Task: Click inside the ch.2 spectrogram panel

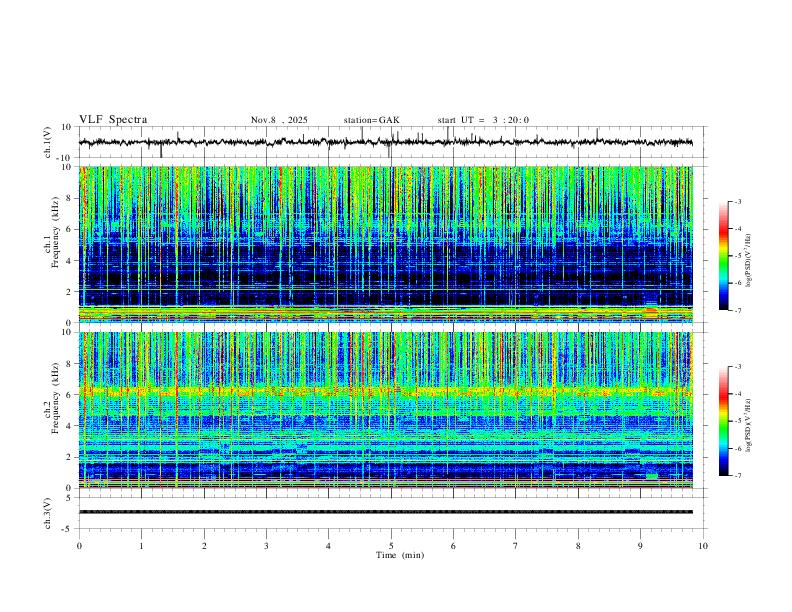Action: pos(385,410)
